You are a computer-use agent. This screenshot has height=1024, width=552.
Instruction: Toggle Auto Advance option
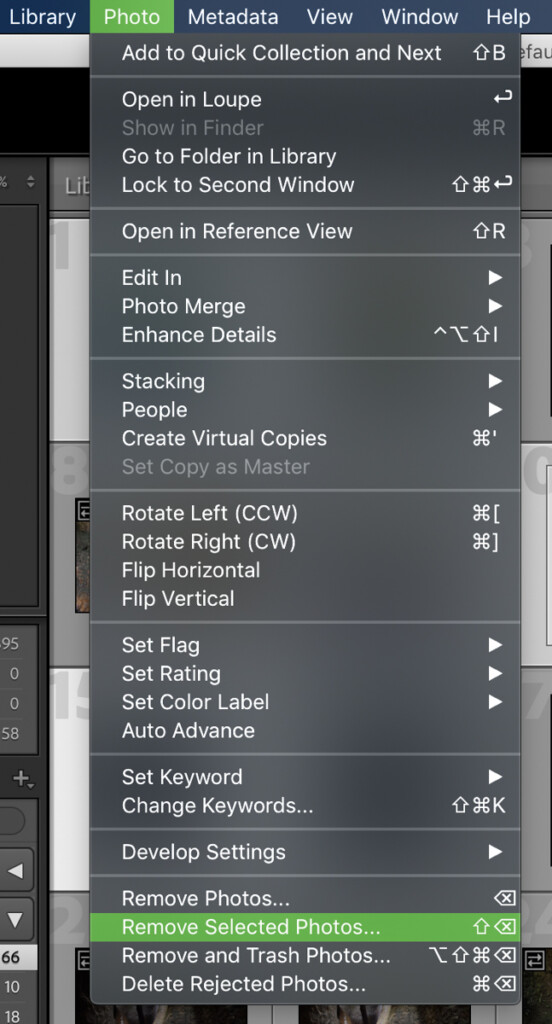click(x=305, y=730)
